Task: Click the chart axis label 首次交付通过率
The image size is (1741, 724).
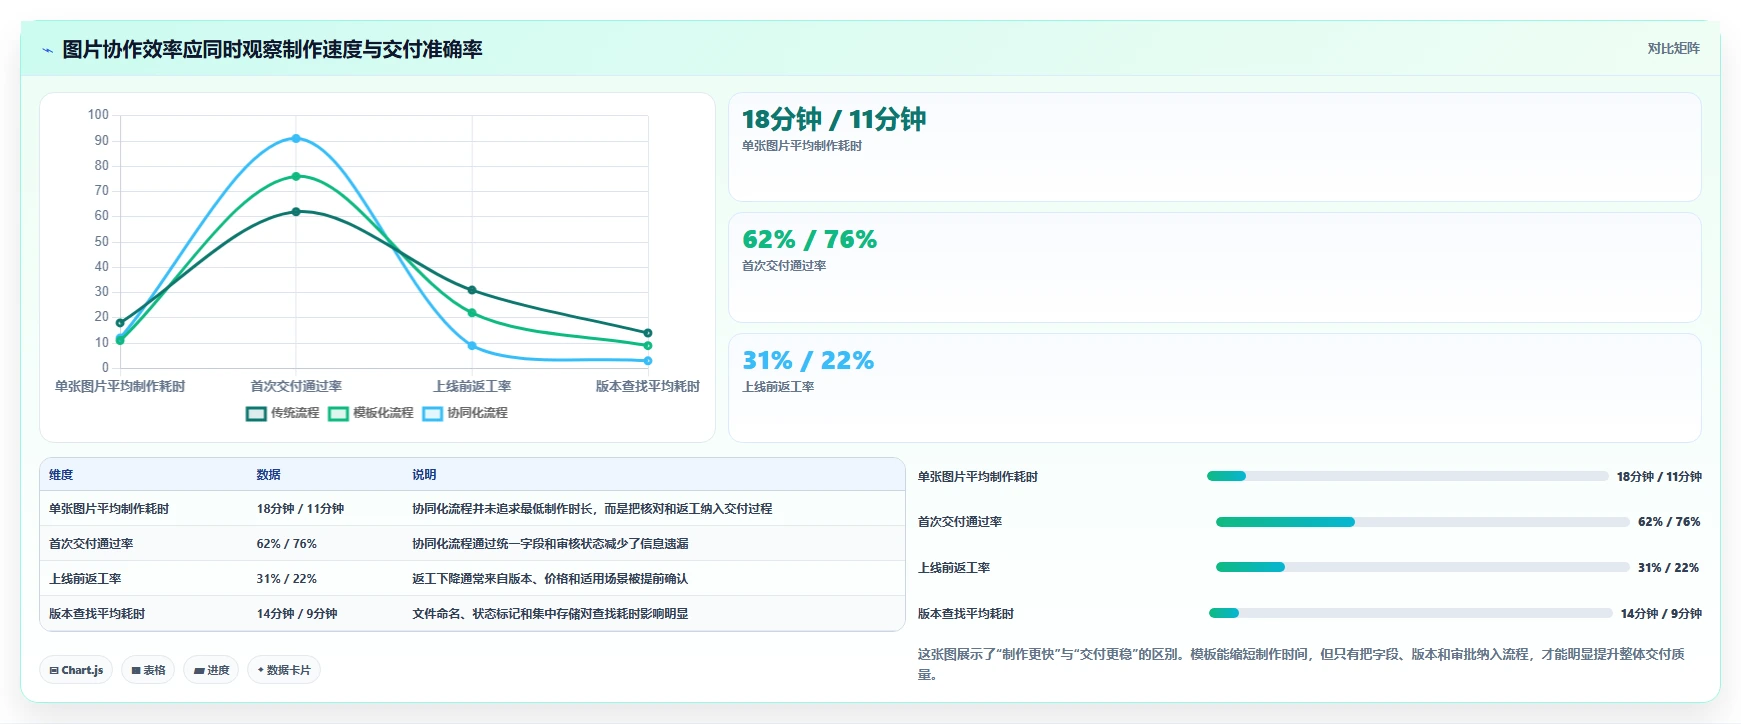Action: click(x=296, y=386)
